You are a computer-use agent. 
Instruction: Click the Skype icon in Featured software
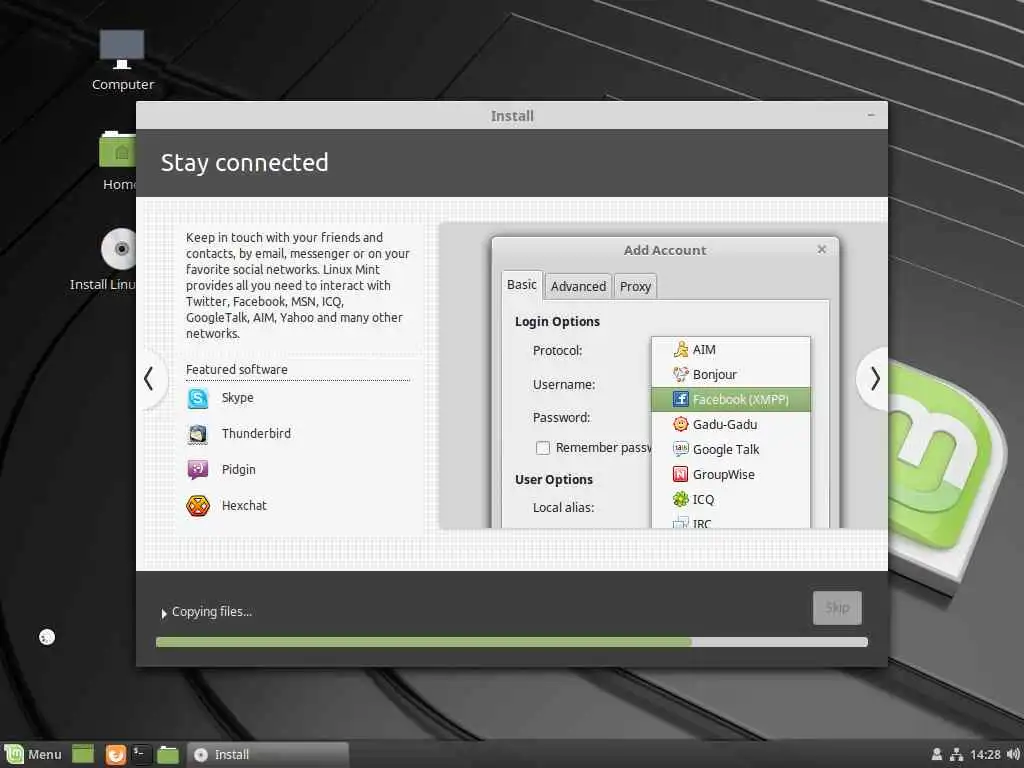(198, 398)
